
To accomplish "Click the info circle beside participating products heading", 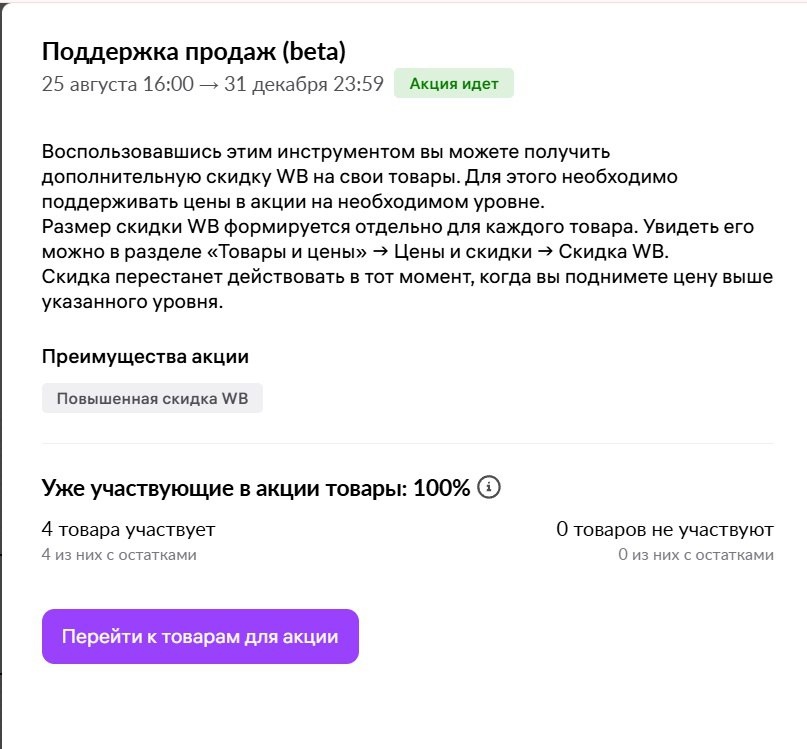I will pos(487,487).
